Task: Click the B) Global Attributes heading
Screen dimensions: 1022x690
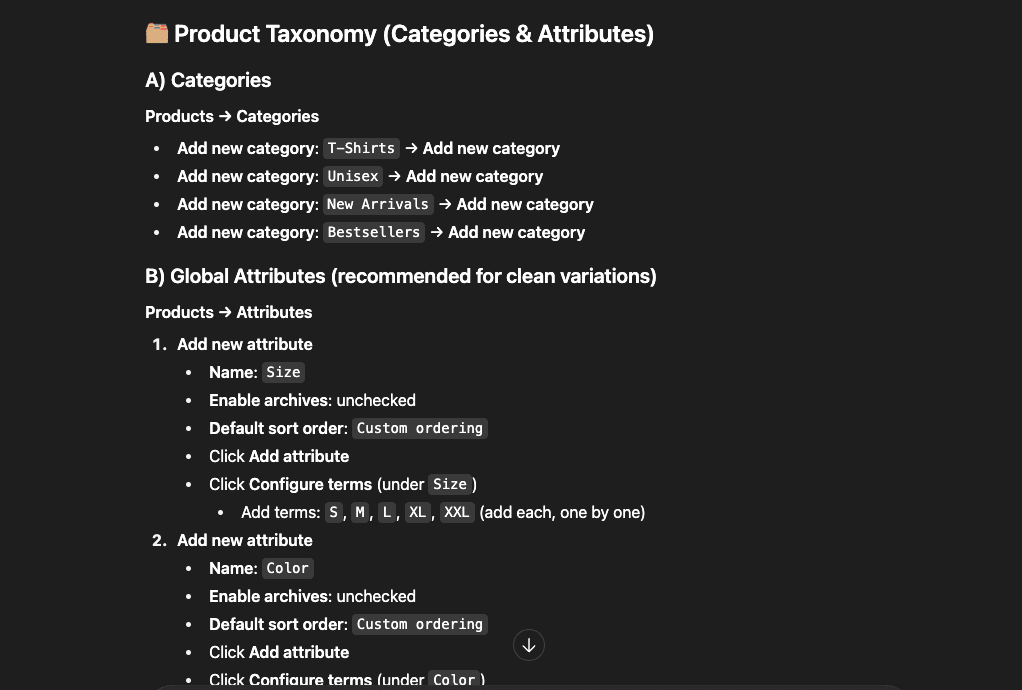Action: click(x=401, y=276)
